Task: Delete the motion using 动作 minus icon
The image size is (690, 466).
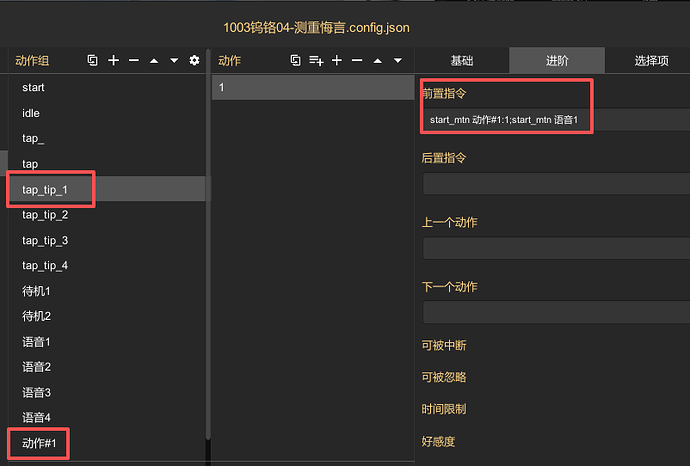Action: [x=357, y=61]
